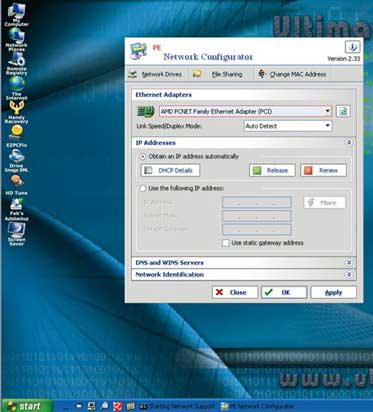The image size is (373, 412).
Task: Click the Subnet Mask input field
Action: (257, 216)
